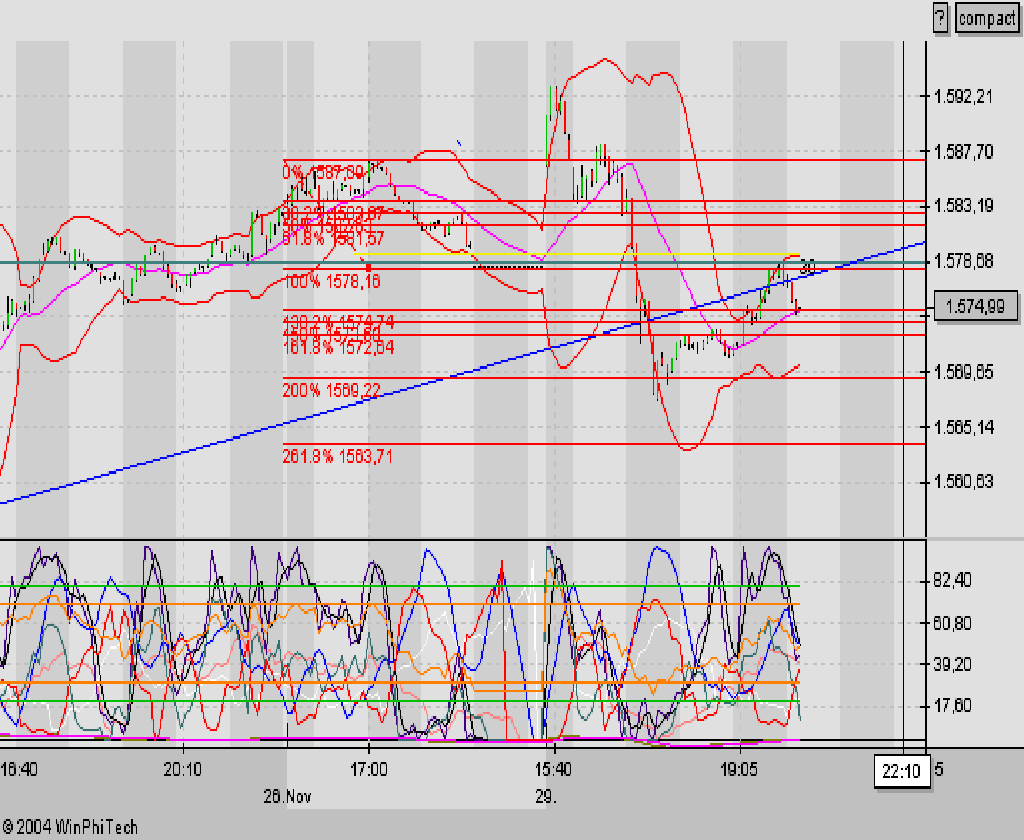
Task: Click the 22:10 time cursor label
Action: click(x=901, y=772)
